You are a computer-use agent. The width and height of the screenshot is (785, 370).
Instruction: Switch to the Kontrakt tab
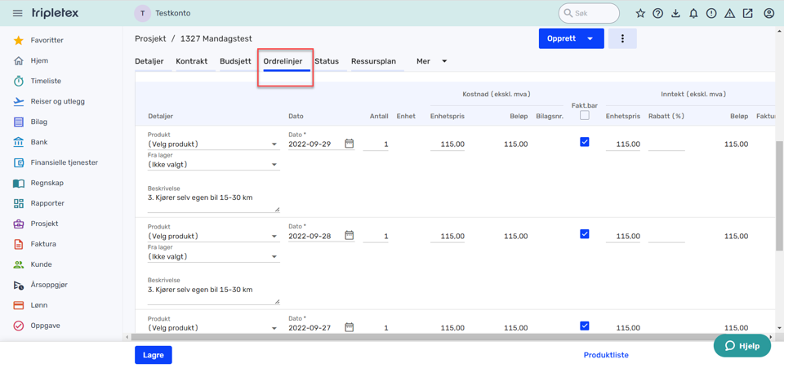coord(191,62)
